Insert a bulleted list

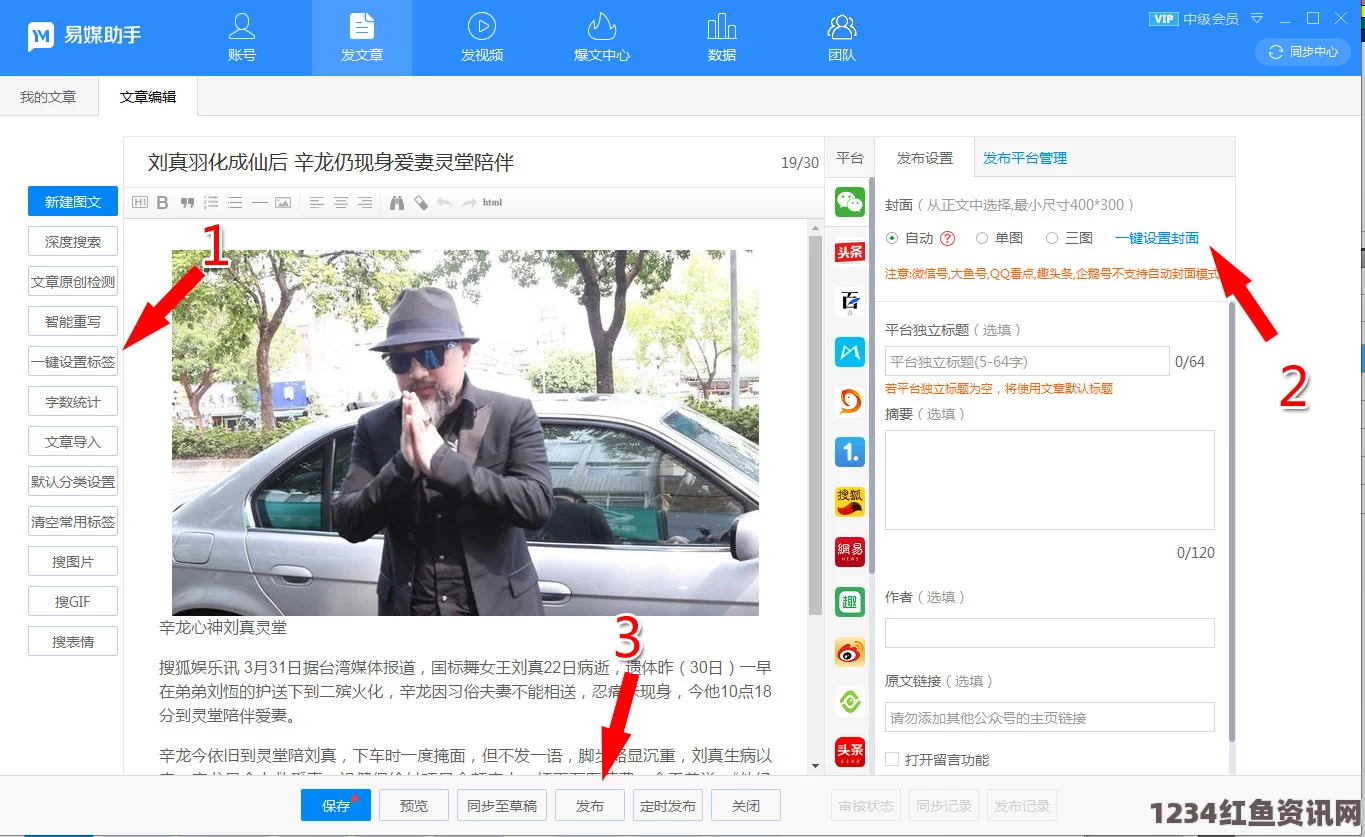tap(235, 202)
